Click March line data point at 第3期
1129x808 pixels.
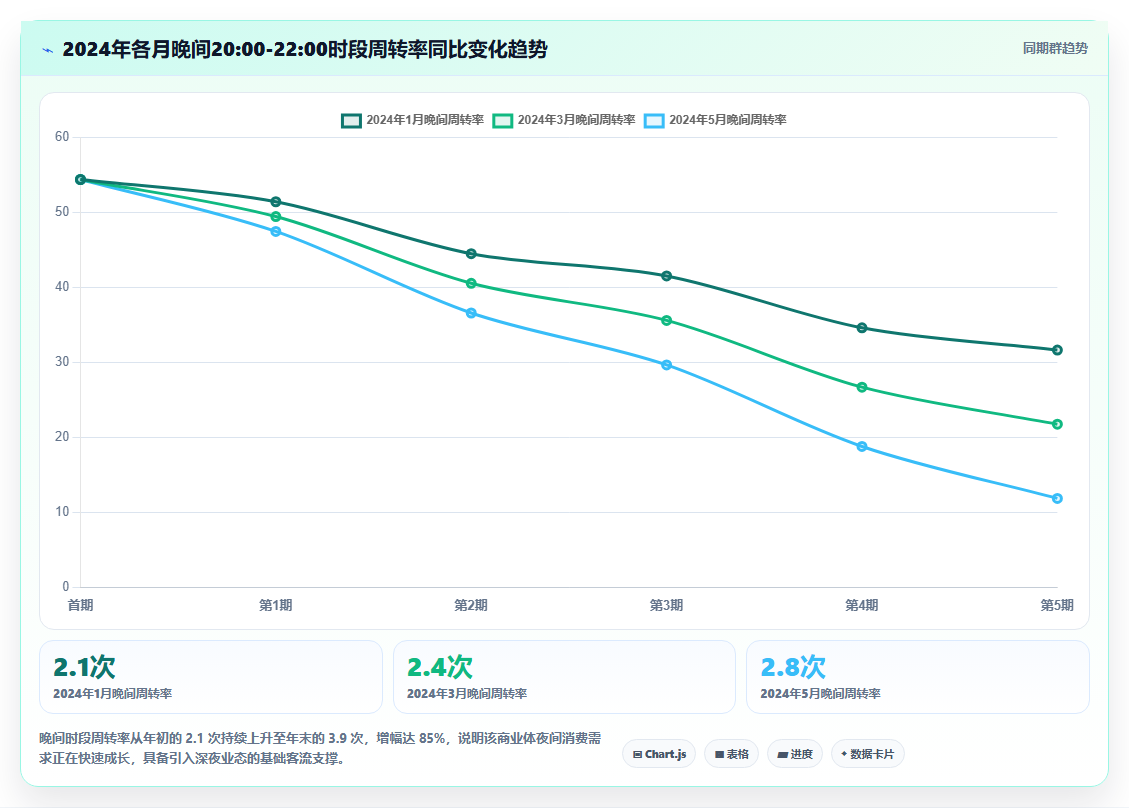coord(667,320)
